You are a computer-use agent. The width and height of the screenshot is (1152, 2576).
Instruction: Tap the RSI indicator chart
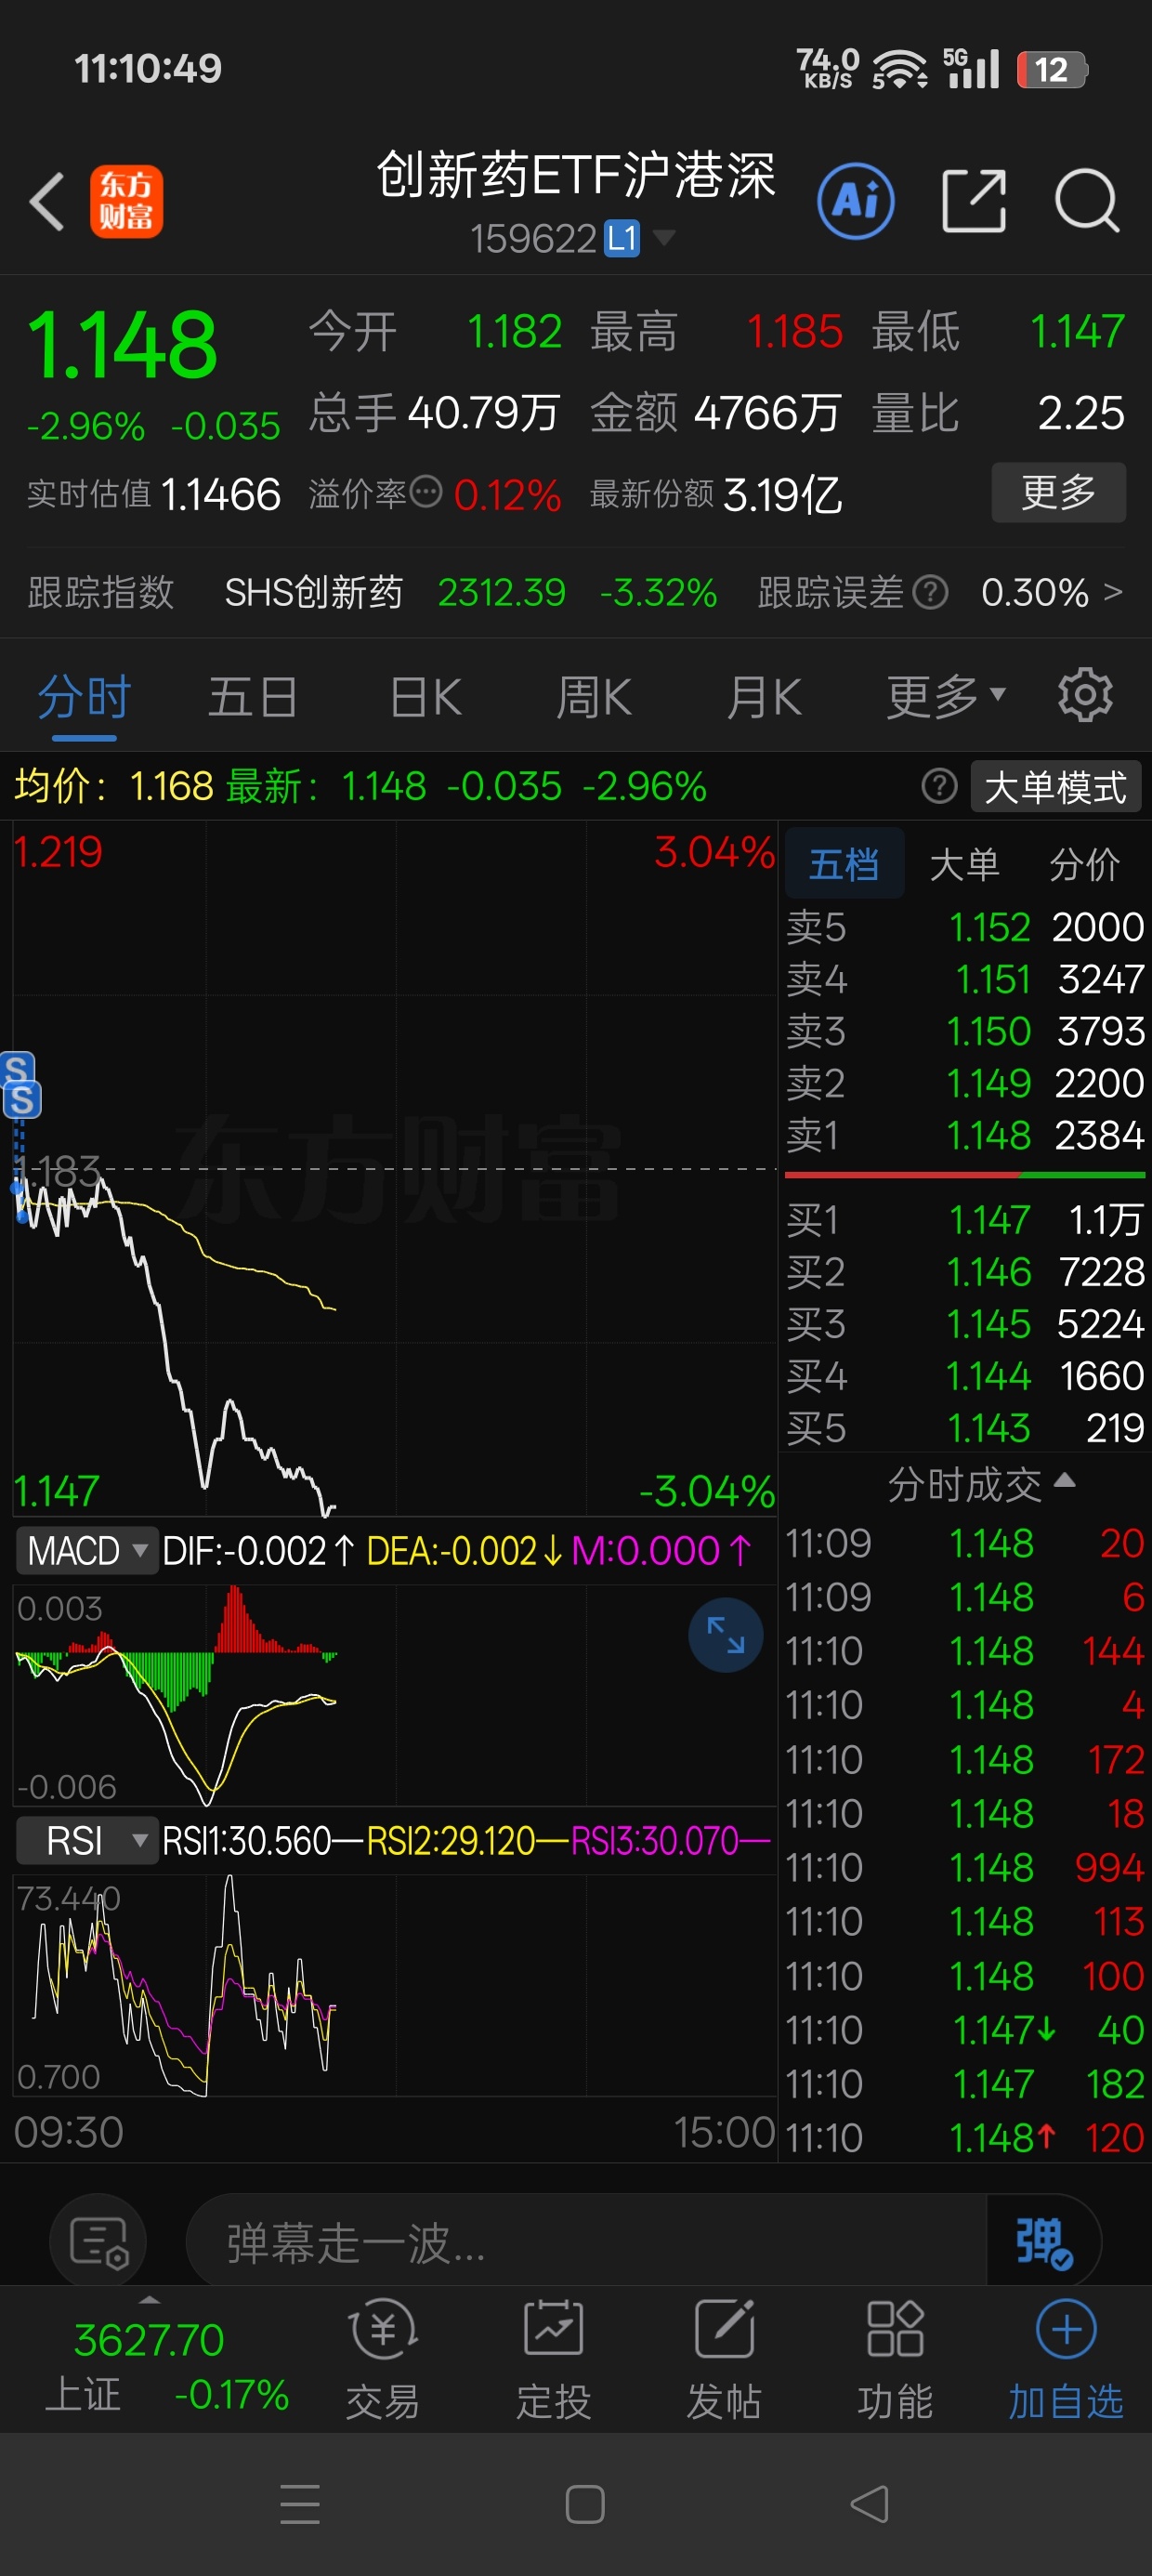[x=395, y=1985]
